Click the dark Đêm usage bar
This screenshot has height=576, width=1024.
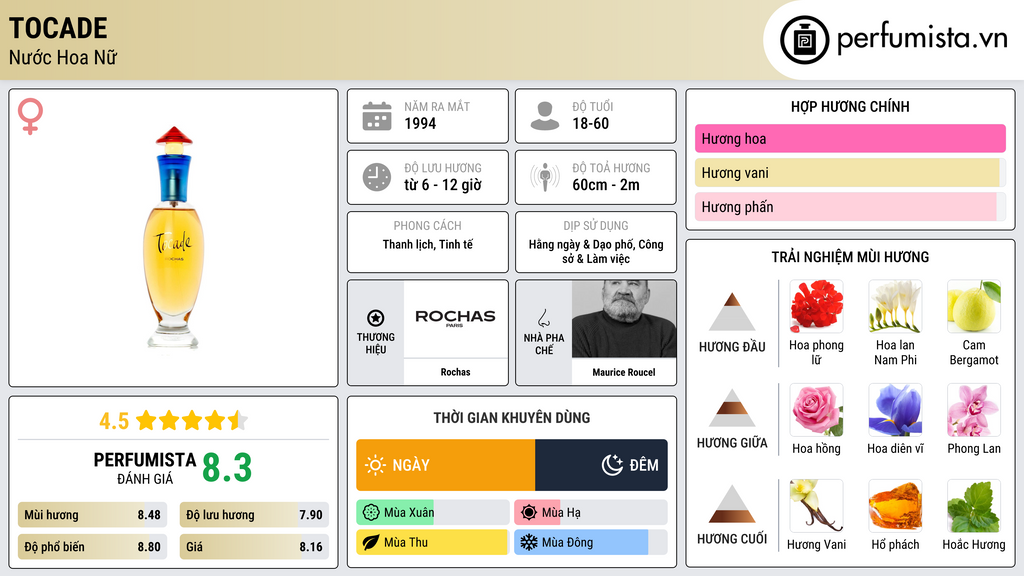pyautogui.click(x=601, y=465)
